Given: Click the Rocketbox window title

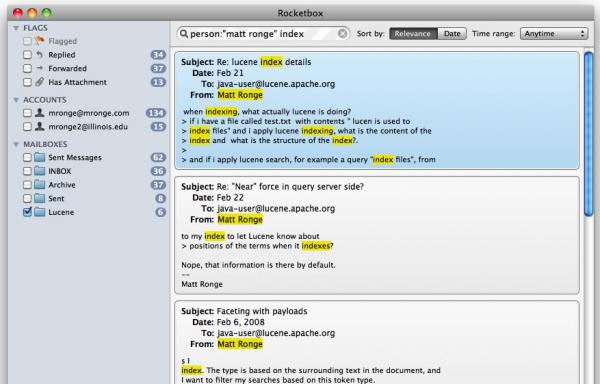Looking at the screenshot, I should pyautogui.click(x=300, y=13).
